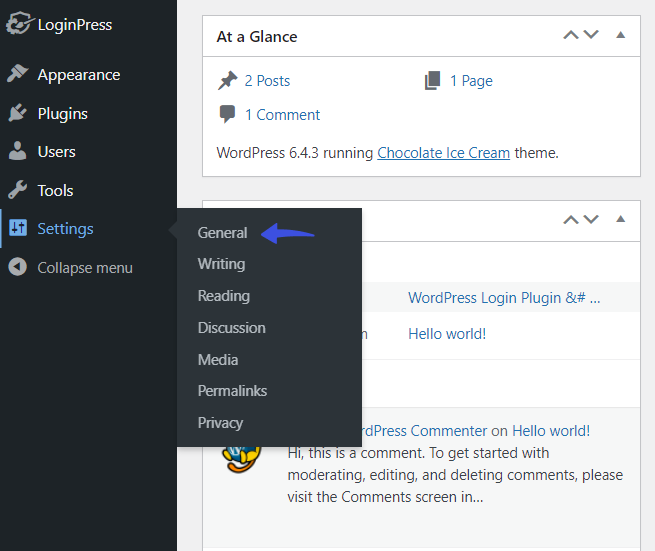This screenshot has height=551, width=655.
Task: Open the WordPress Login Plugin post link
Action: pyautogui.click(x=504, y=298)
